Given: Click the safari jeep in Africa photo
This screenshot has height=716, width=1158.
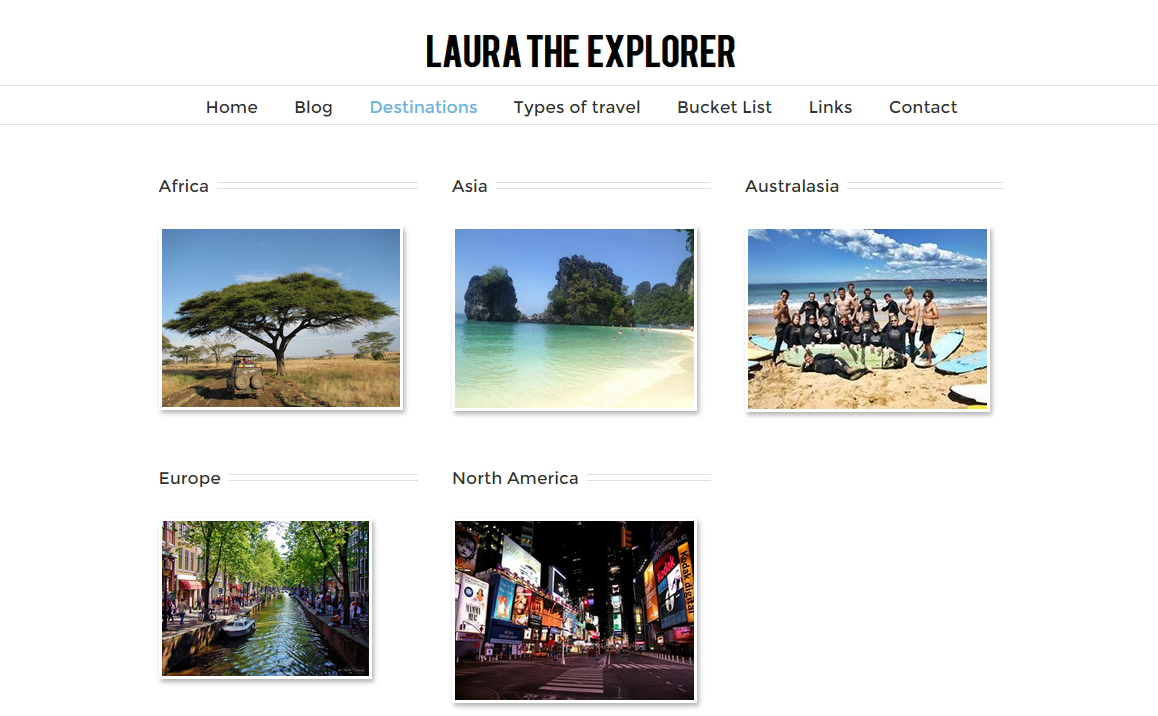Looking at the screenshot, I should 246,375.
